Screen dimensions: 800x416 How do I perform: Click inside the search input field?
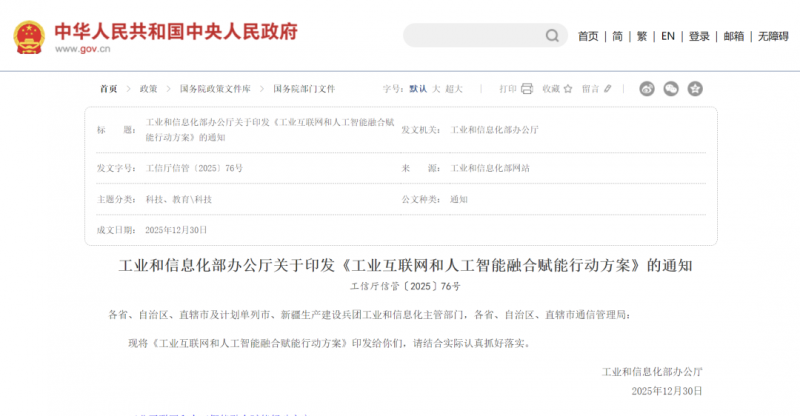point(472,36)
